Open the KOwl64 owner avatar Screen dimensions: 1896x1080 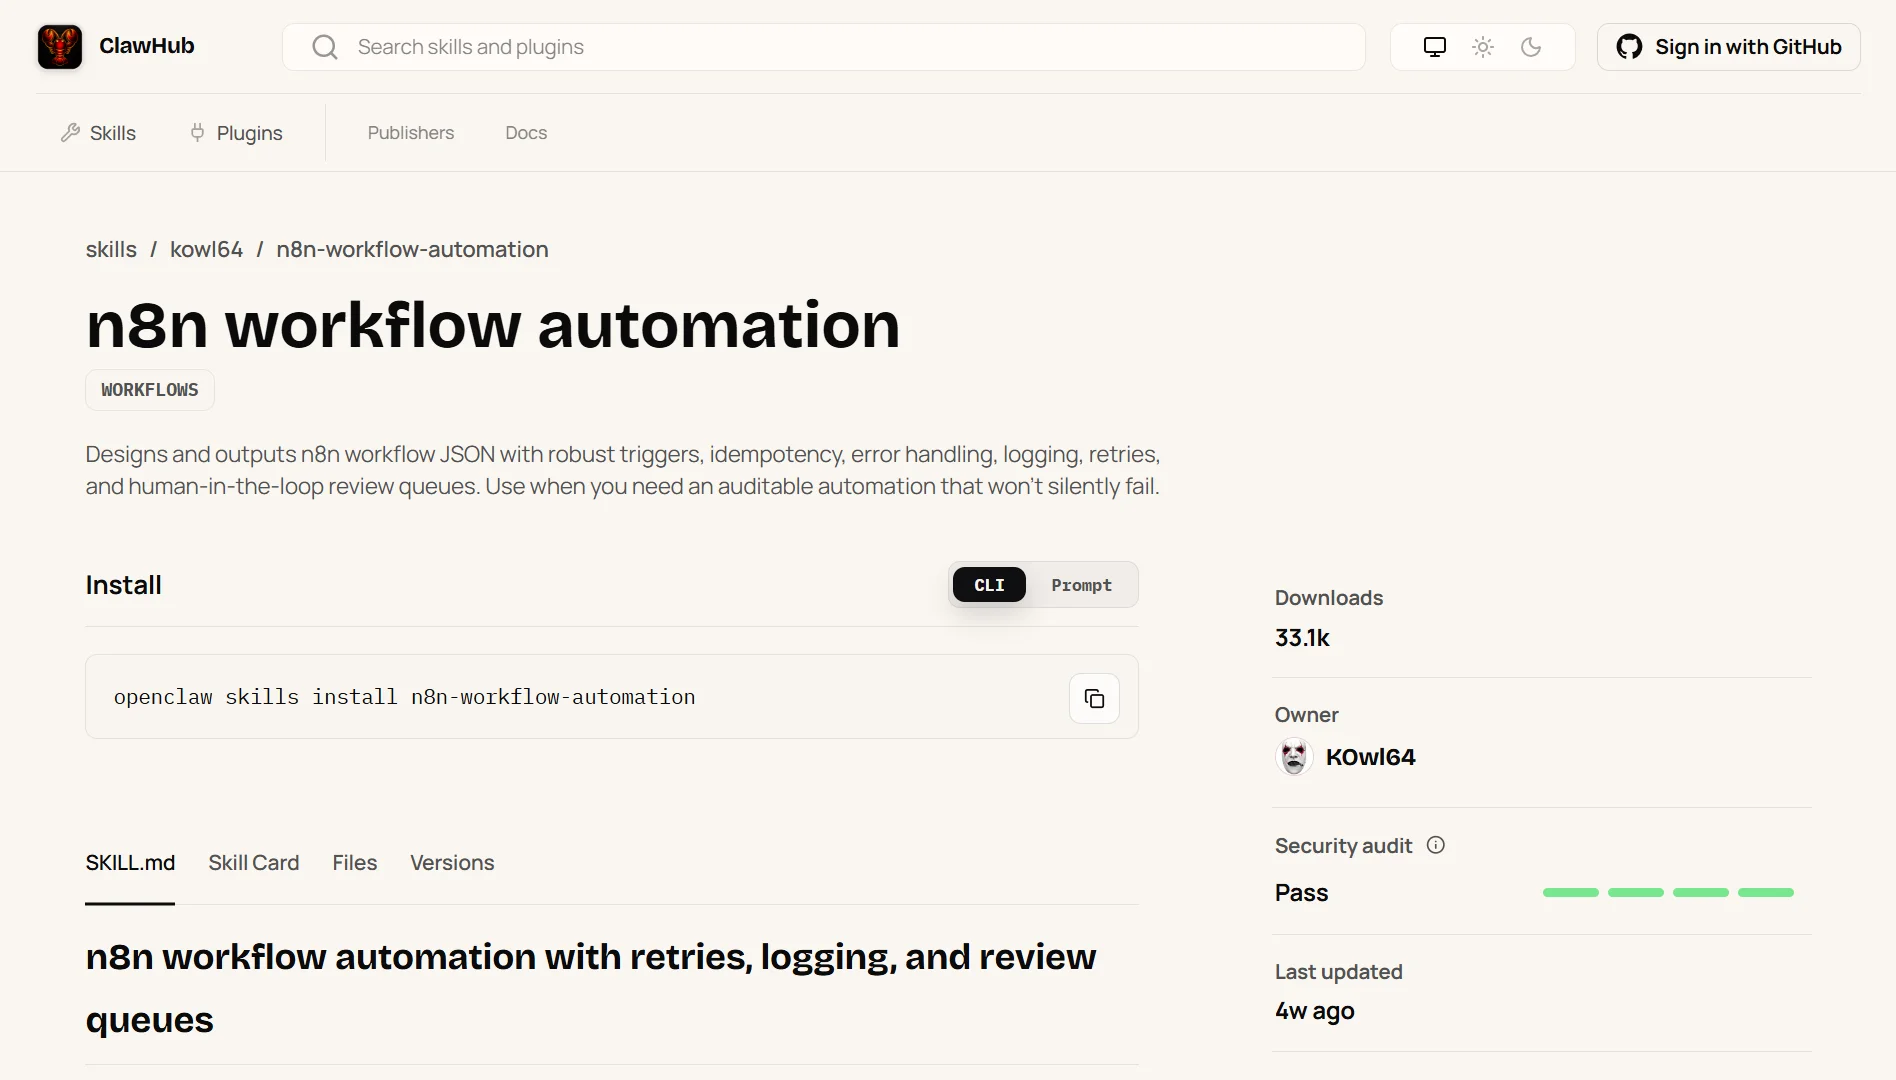(x=1294, y=757)
